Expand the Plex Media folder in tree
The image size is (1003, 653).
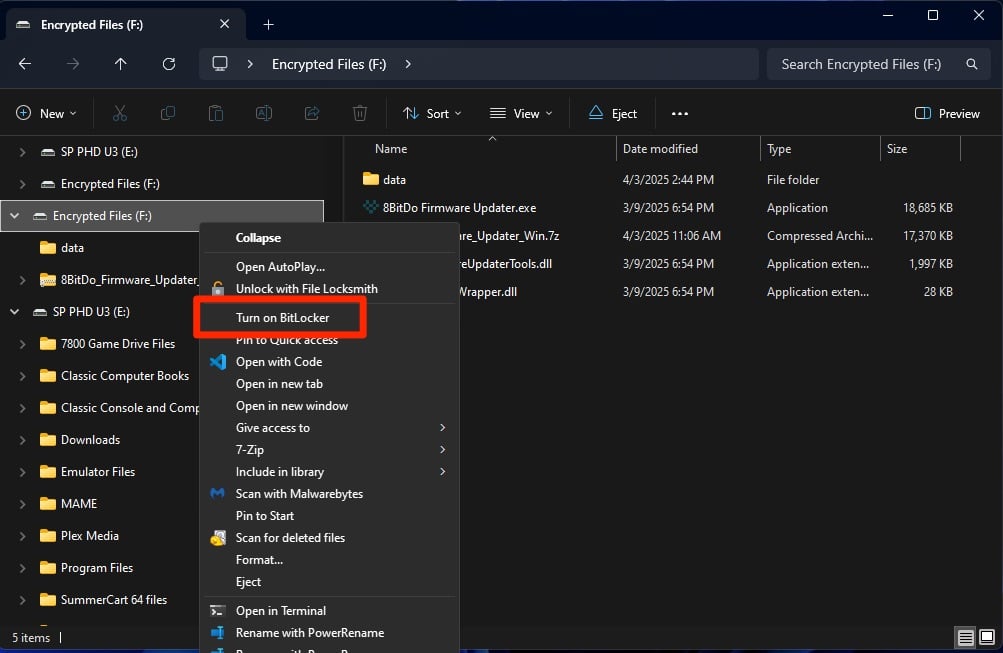pyautogui.click(x=22, y=535)
